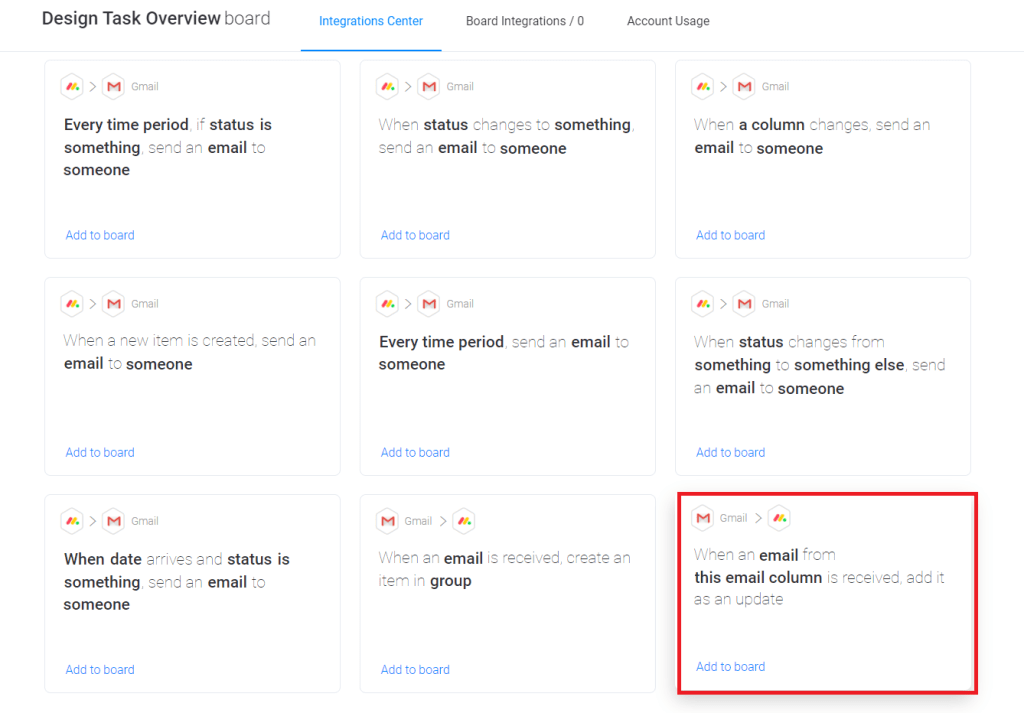Add 'When an email is received, create item' recipe
Image resolution: width=1024 pixels, height=713 pixels.
[415, 670]
